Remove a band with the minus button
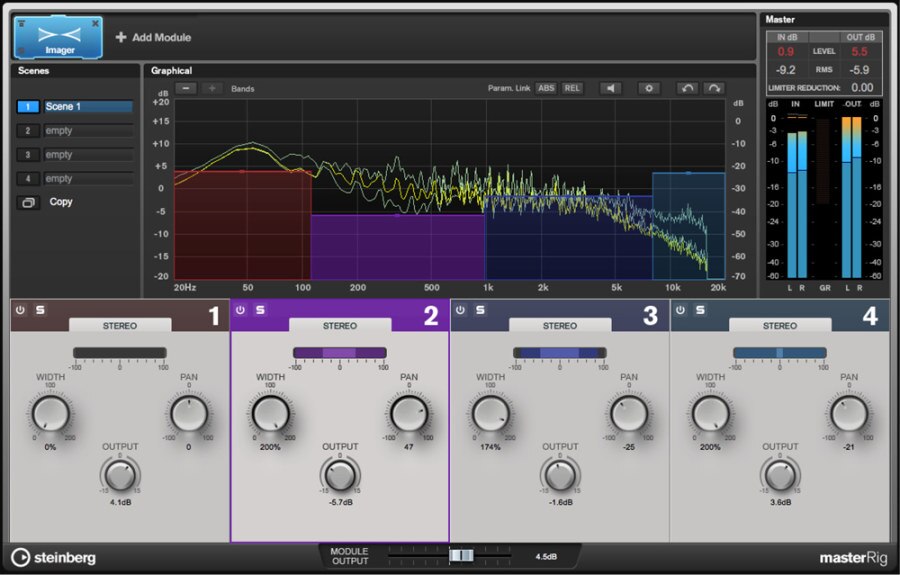The width and height of the screenshot is (900, 575). (x=186, y=88)
